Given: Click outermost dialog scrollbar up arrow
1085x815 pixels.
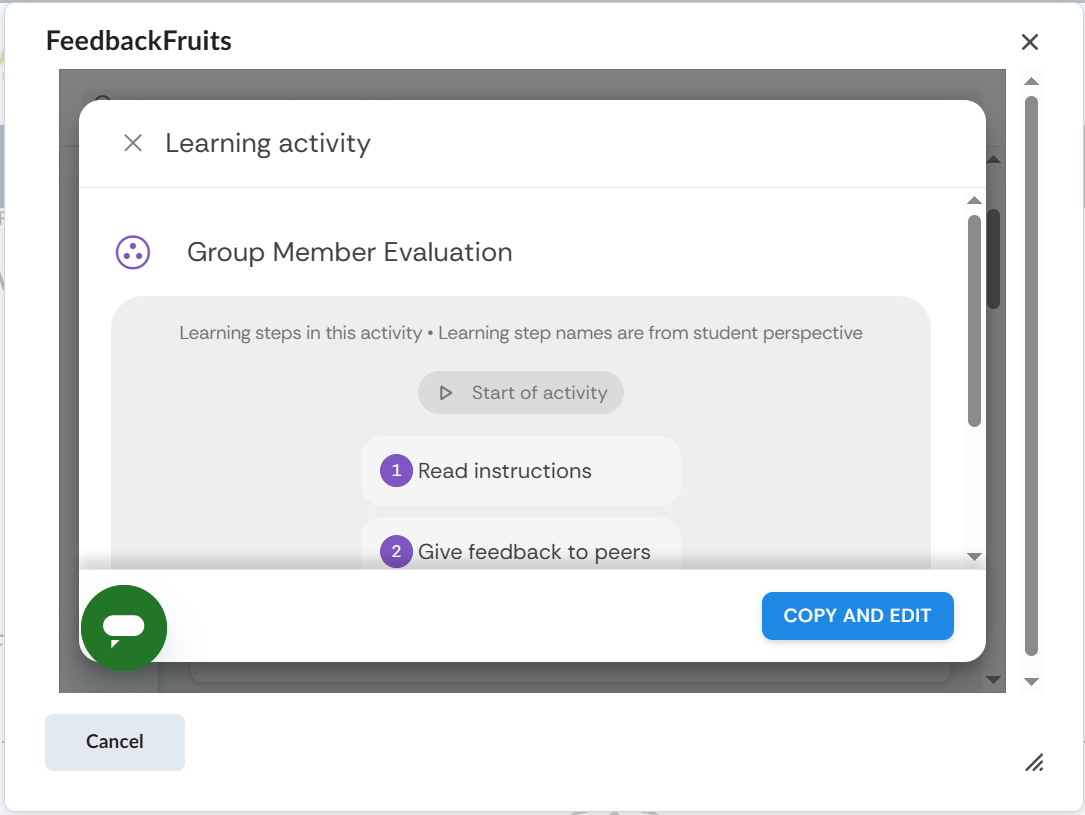Looking at the screenshot, I should click(1032, 81).
